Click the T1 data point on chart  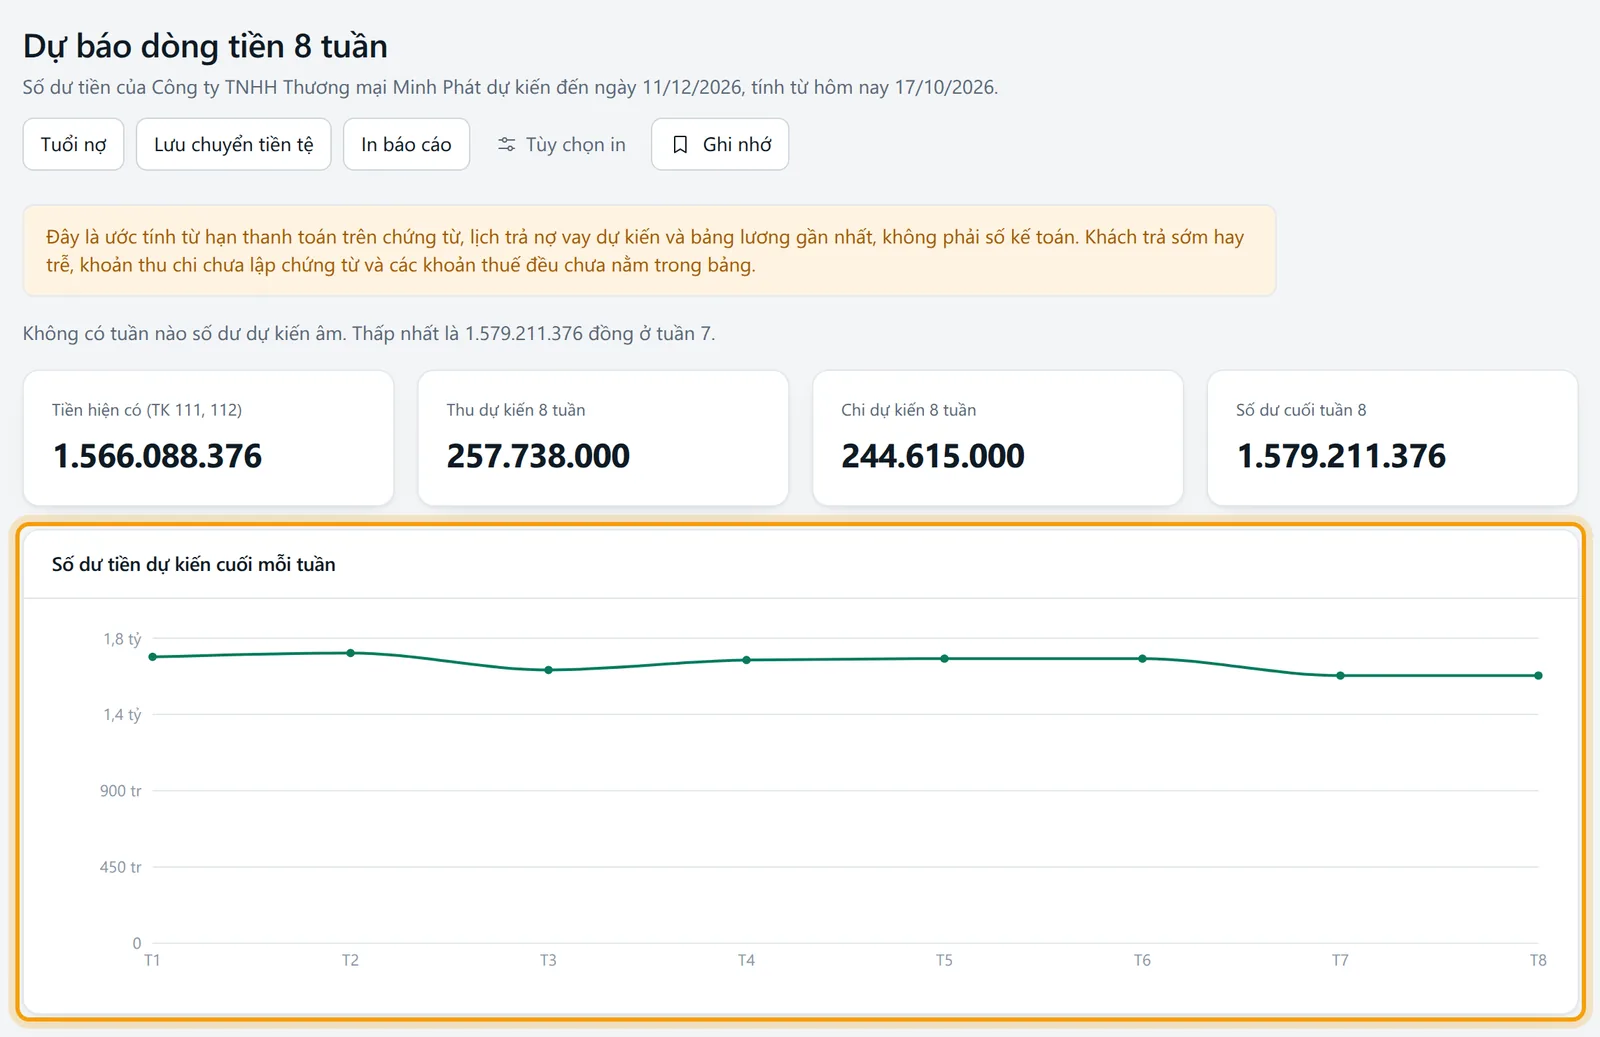153,657
